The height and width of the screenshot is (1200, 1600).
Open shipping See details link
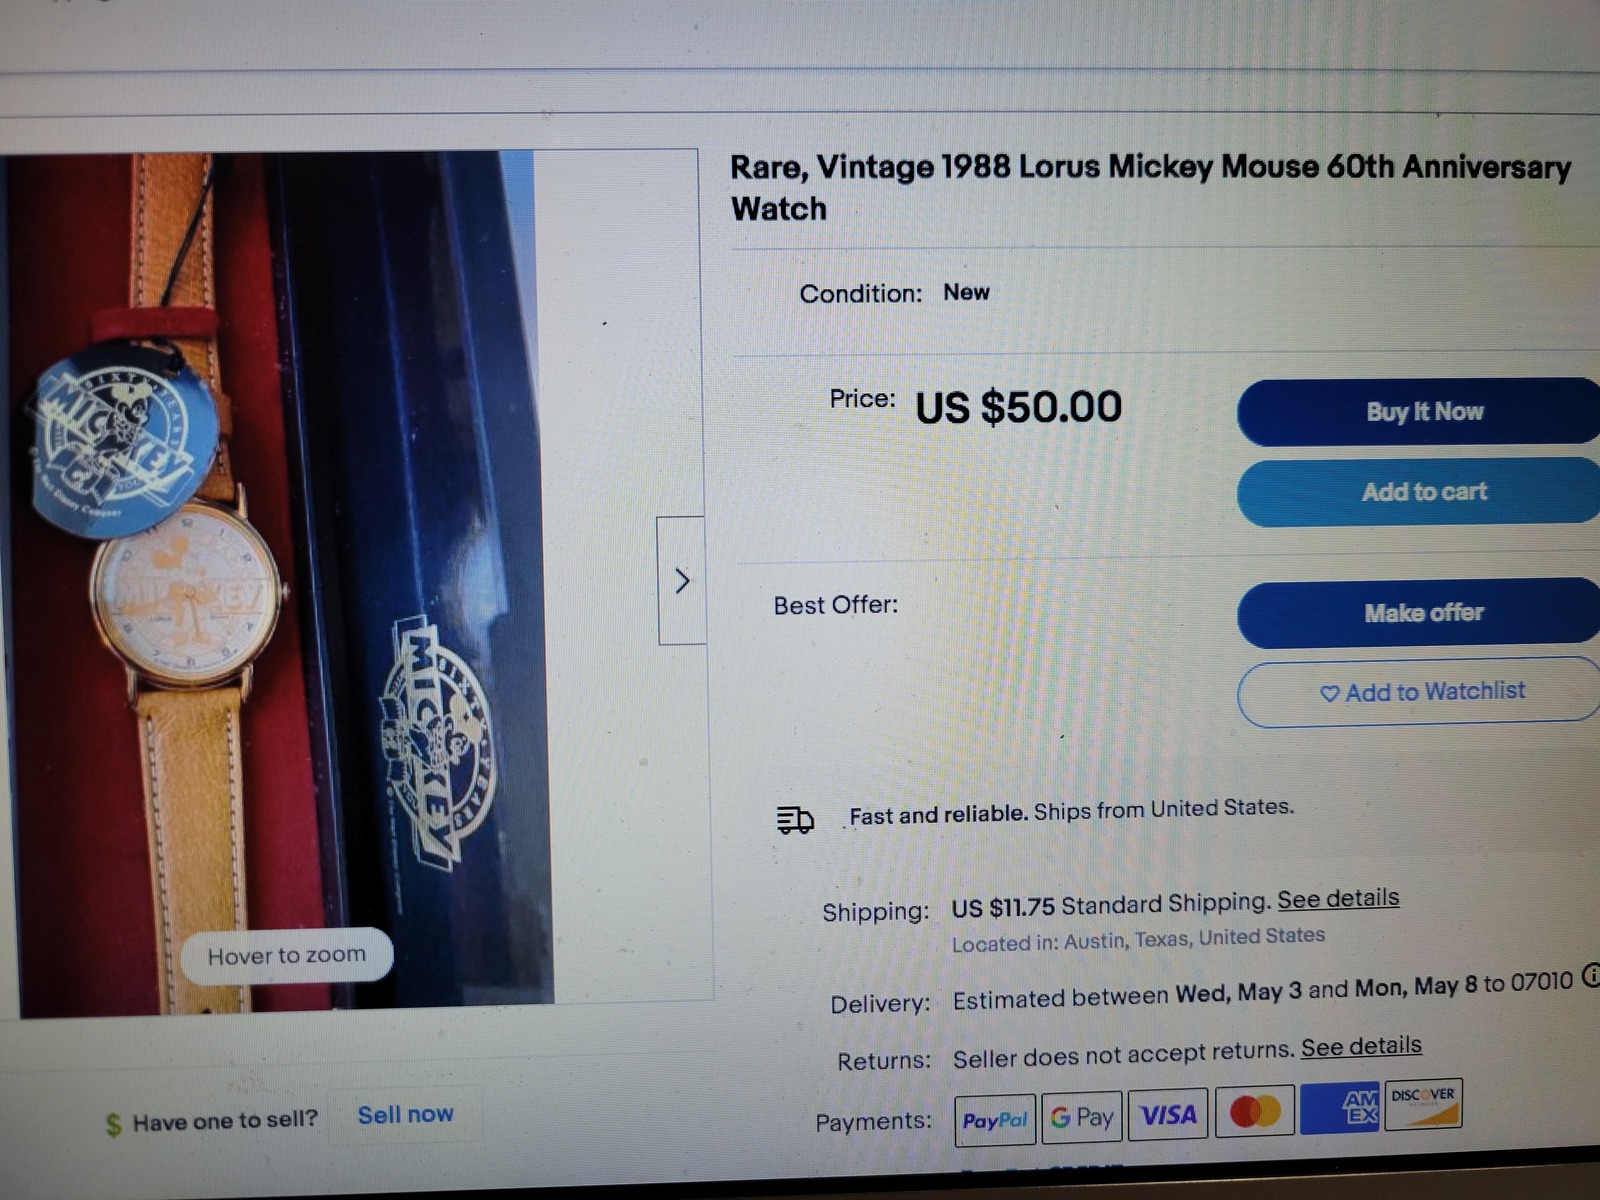tap(1338, 898)
